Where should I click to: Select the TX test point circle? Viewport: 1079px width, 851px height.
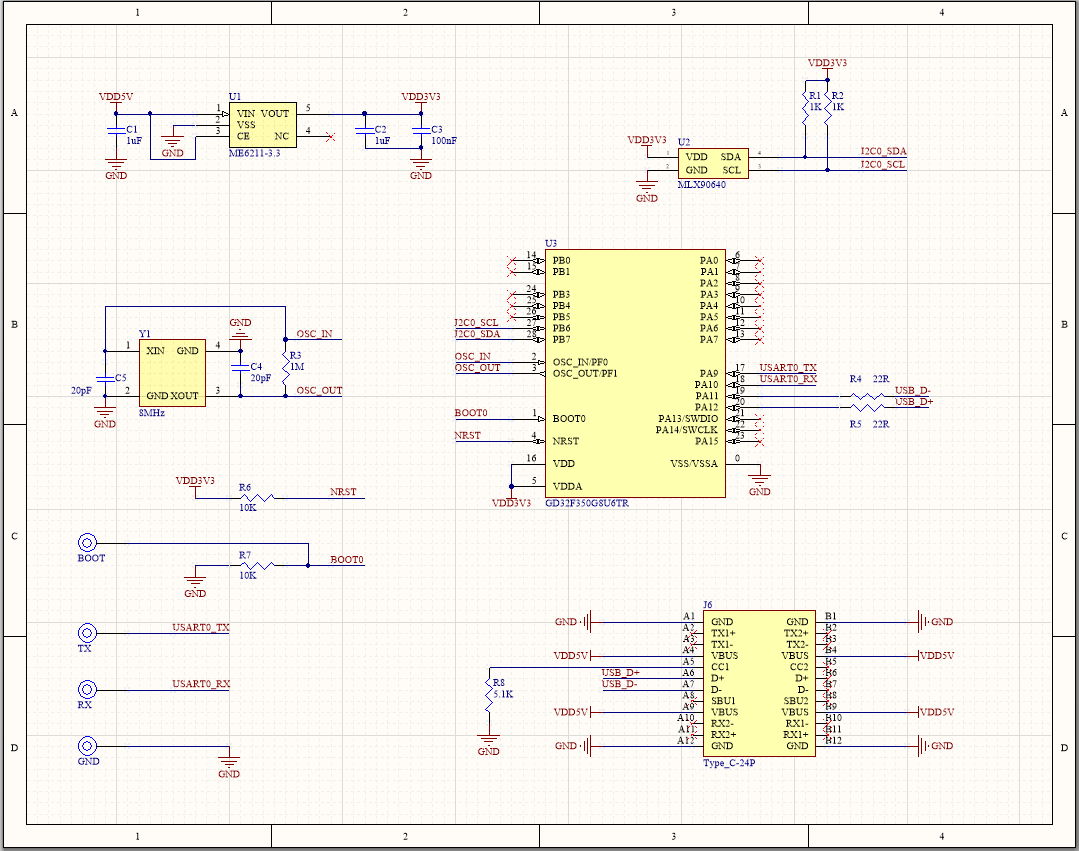click(x=87, y=633)
